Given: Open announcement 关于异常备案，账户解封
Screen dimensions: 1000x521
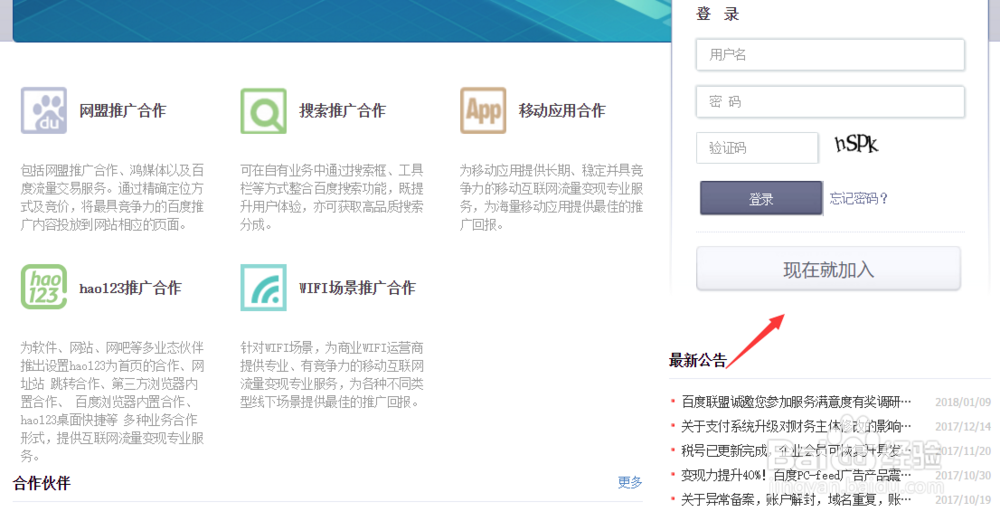Looking at the screenshot, I should 796,500.
